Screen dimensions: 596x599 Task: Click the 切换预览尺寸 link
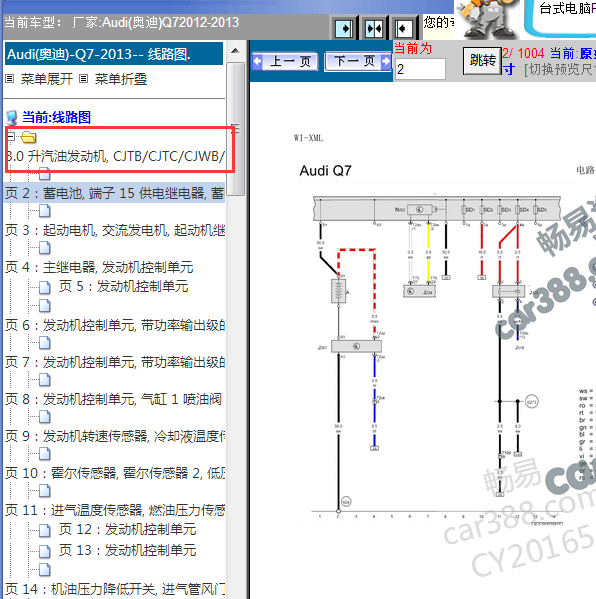click(x=560, y=70)
